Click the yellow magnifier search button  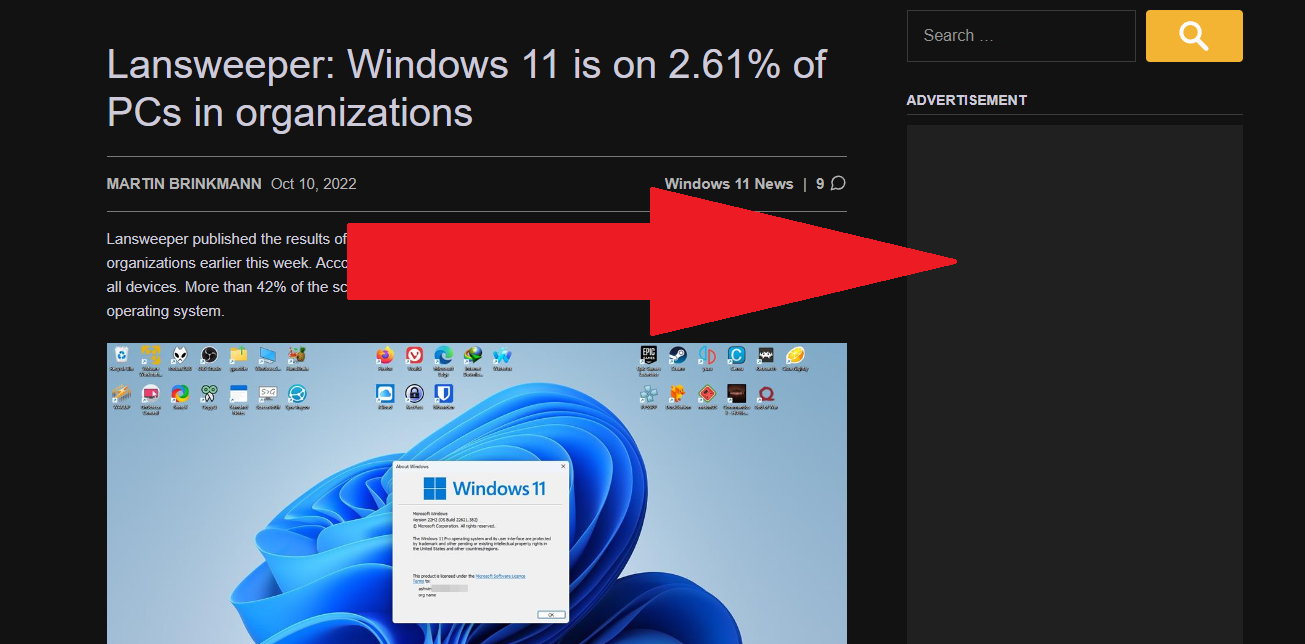pos(1194,36)
